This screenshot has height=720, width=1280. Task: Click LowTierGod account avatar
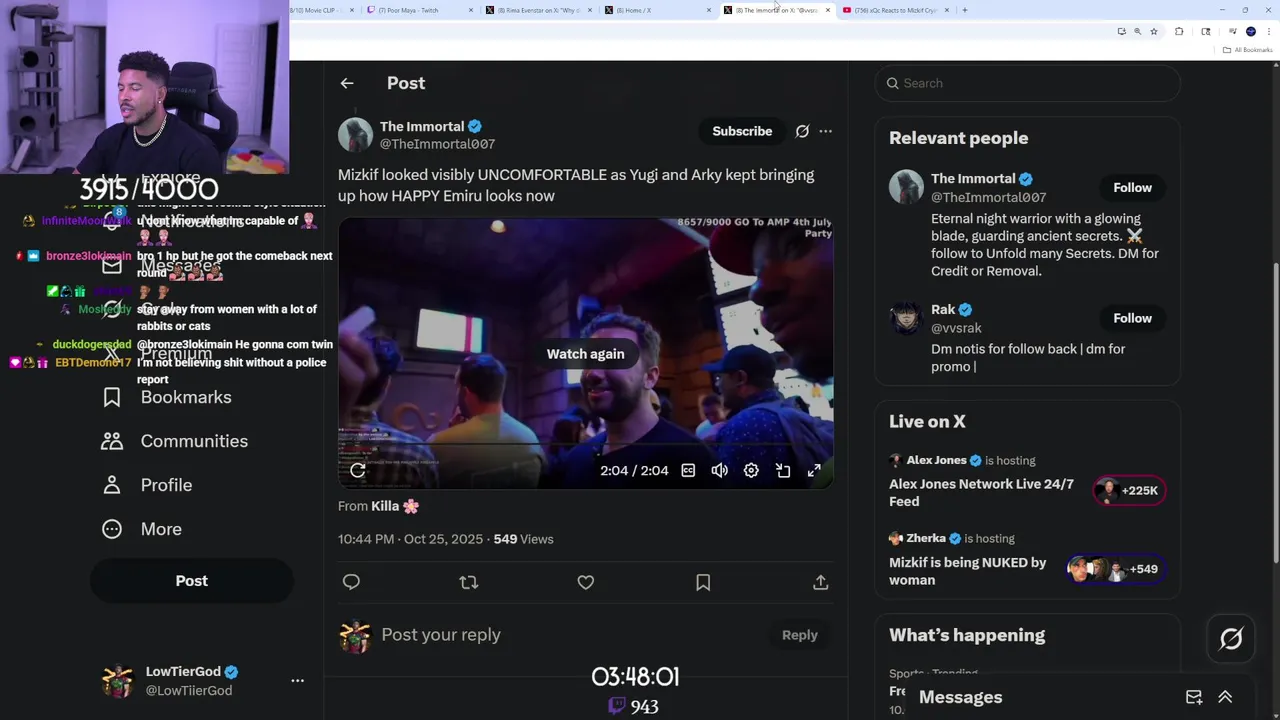[x=118, y=681]
